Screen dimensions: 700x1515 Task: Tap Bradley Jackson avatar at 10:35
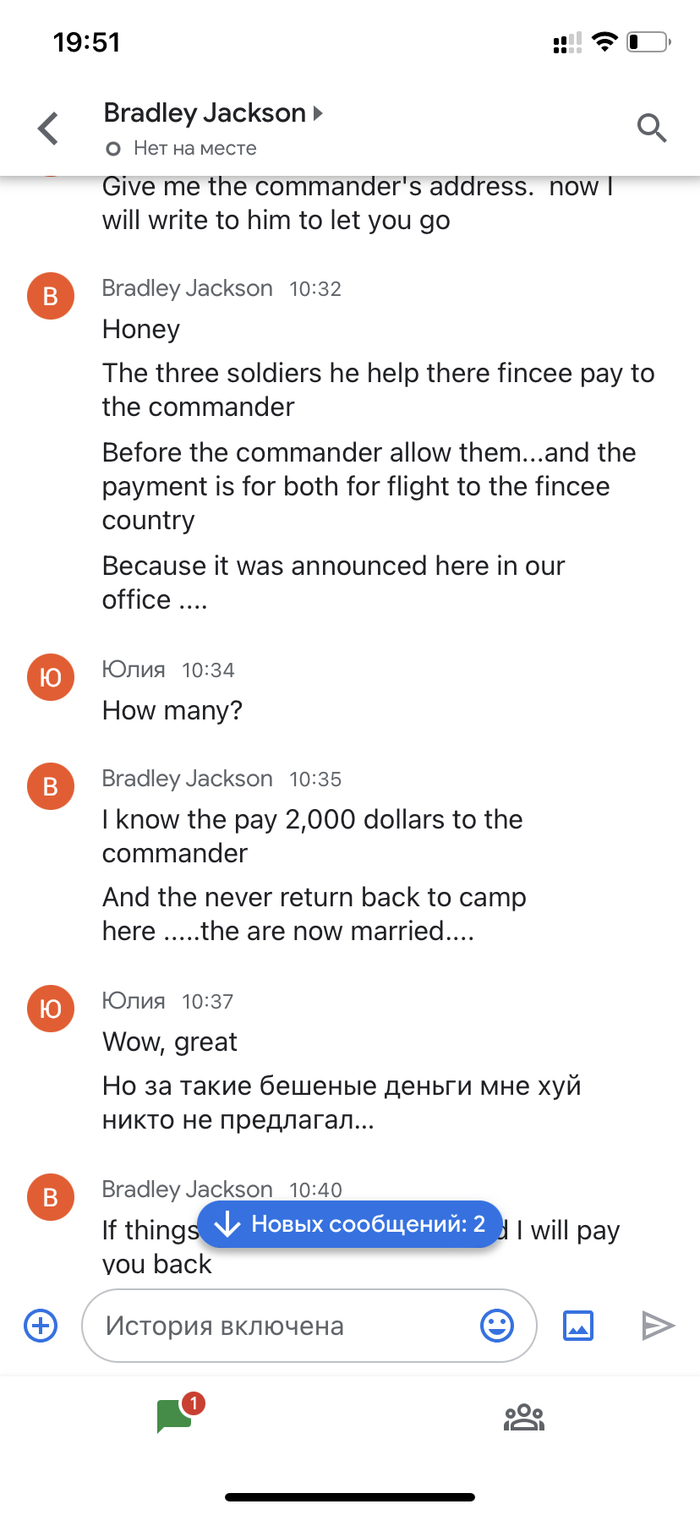tap(51, 787)
